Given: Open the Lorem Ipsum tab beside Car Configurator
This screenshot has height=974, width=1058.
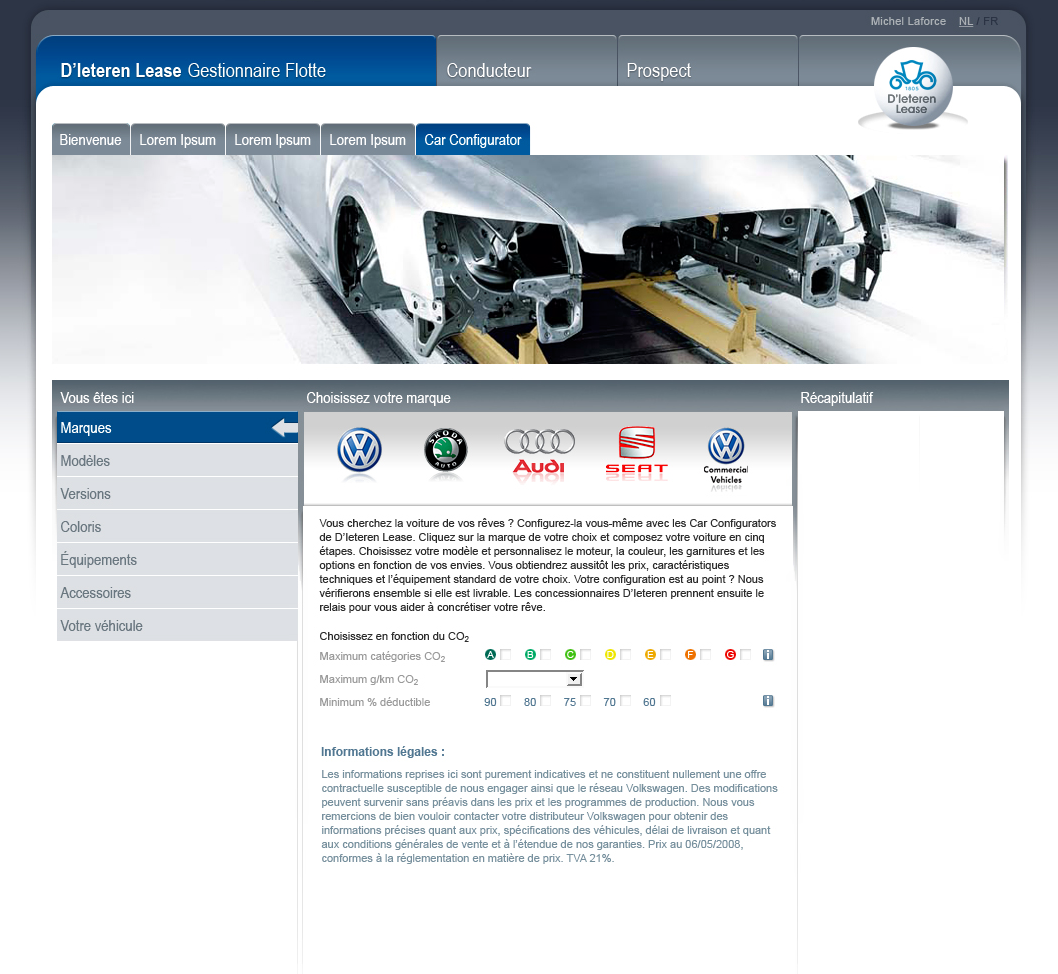Looking at the screenshot, I should pos(368,140).
